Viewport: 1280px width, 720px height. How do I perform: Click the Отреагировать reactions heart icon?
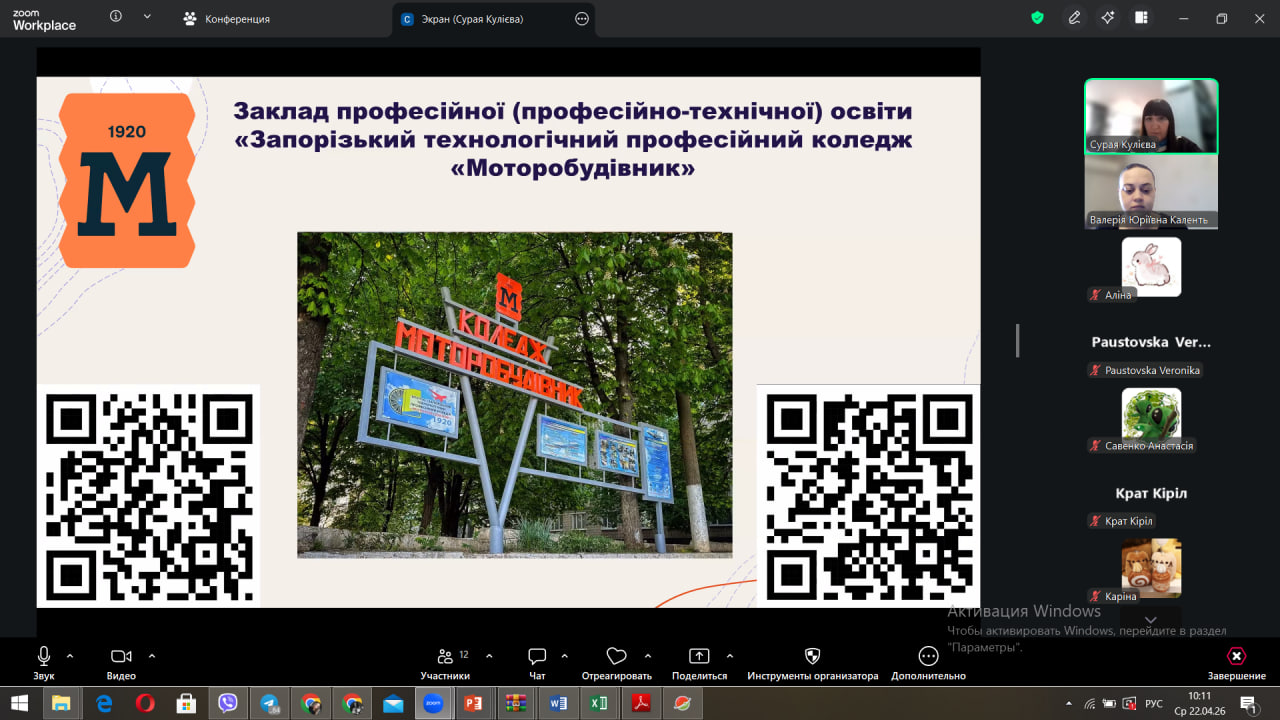[x=616, y=657]
